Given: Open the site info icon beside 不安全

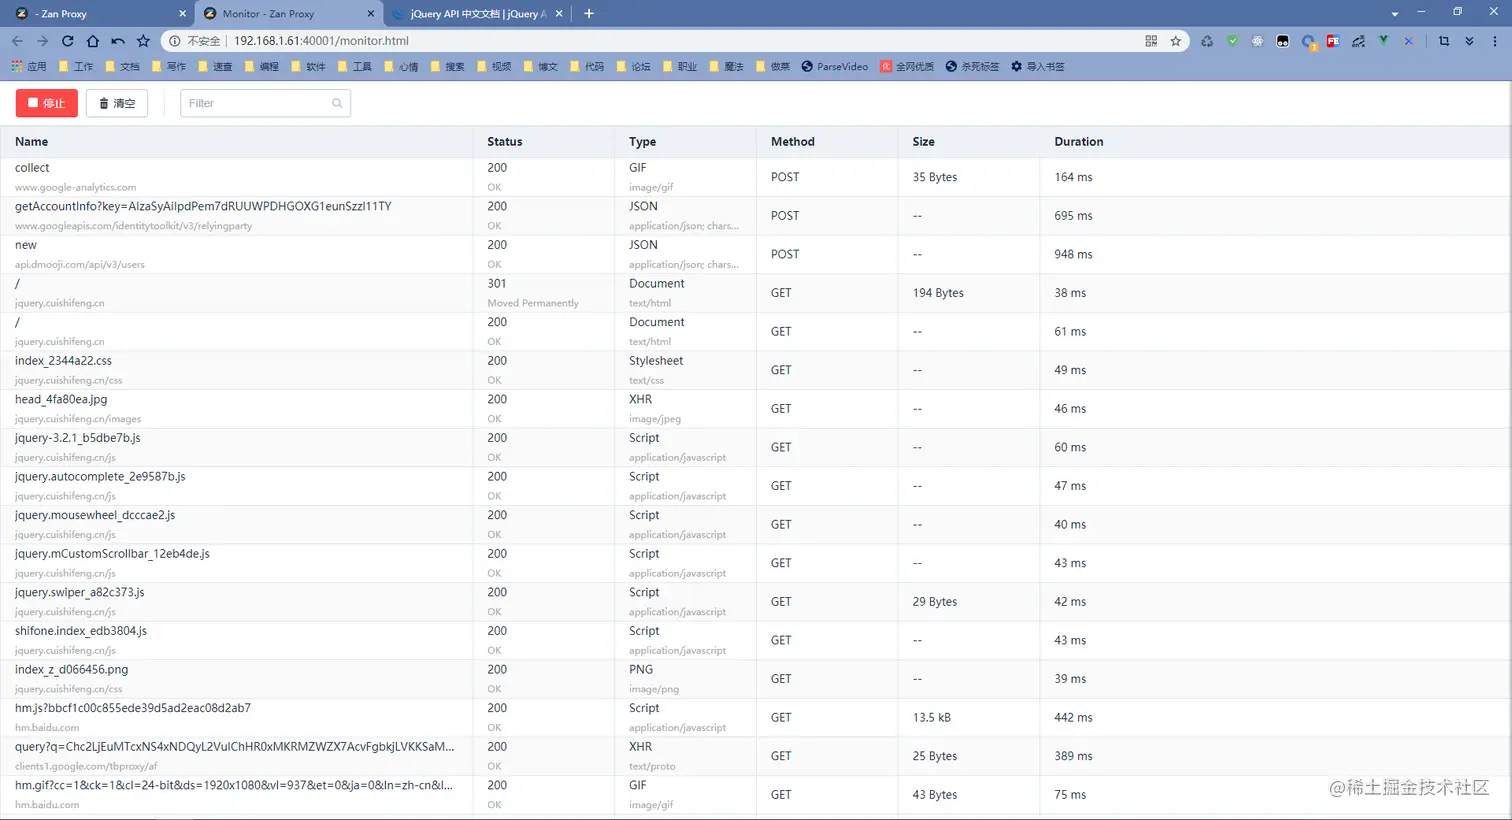Looking at the screenshot, I should tap(174, 41).
